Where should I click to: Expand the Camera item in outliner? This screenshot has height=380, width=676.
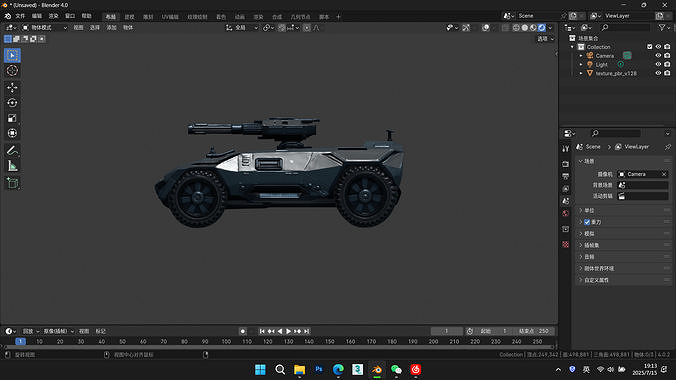point(581,56)
